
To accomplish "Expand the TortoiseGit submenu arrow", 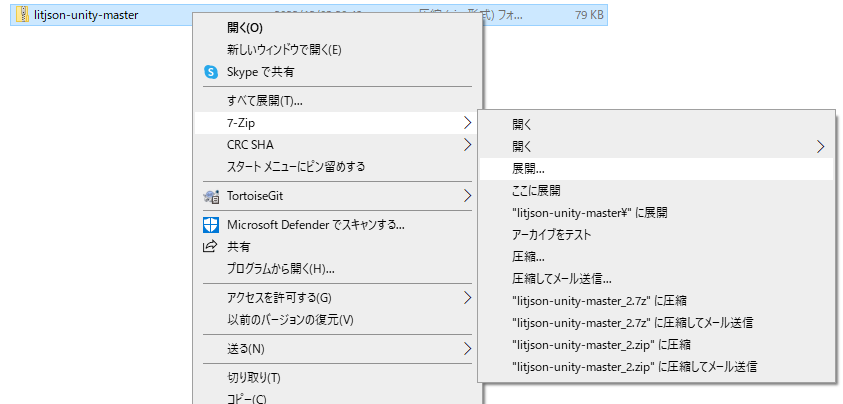I will click(x=467, y=196).
